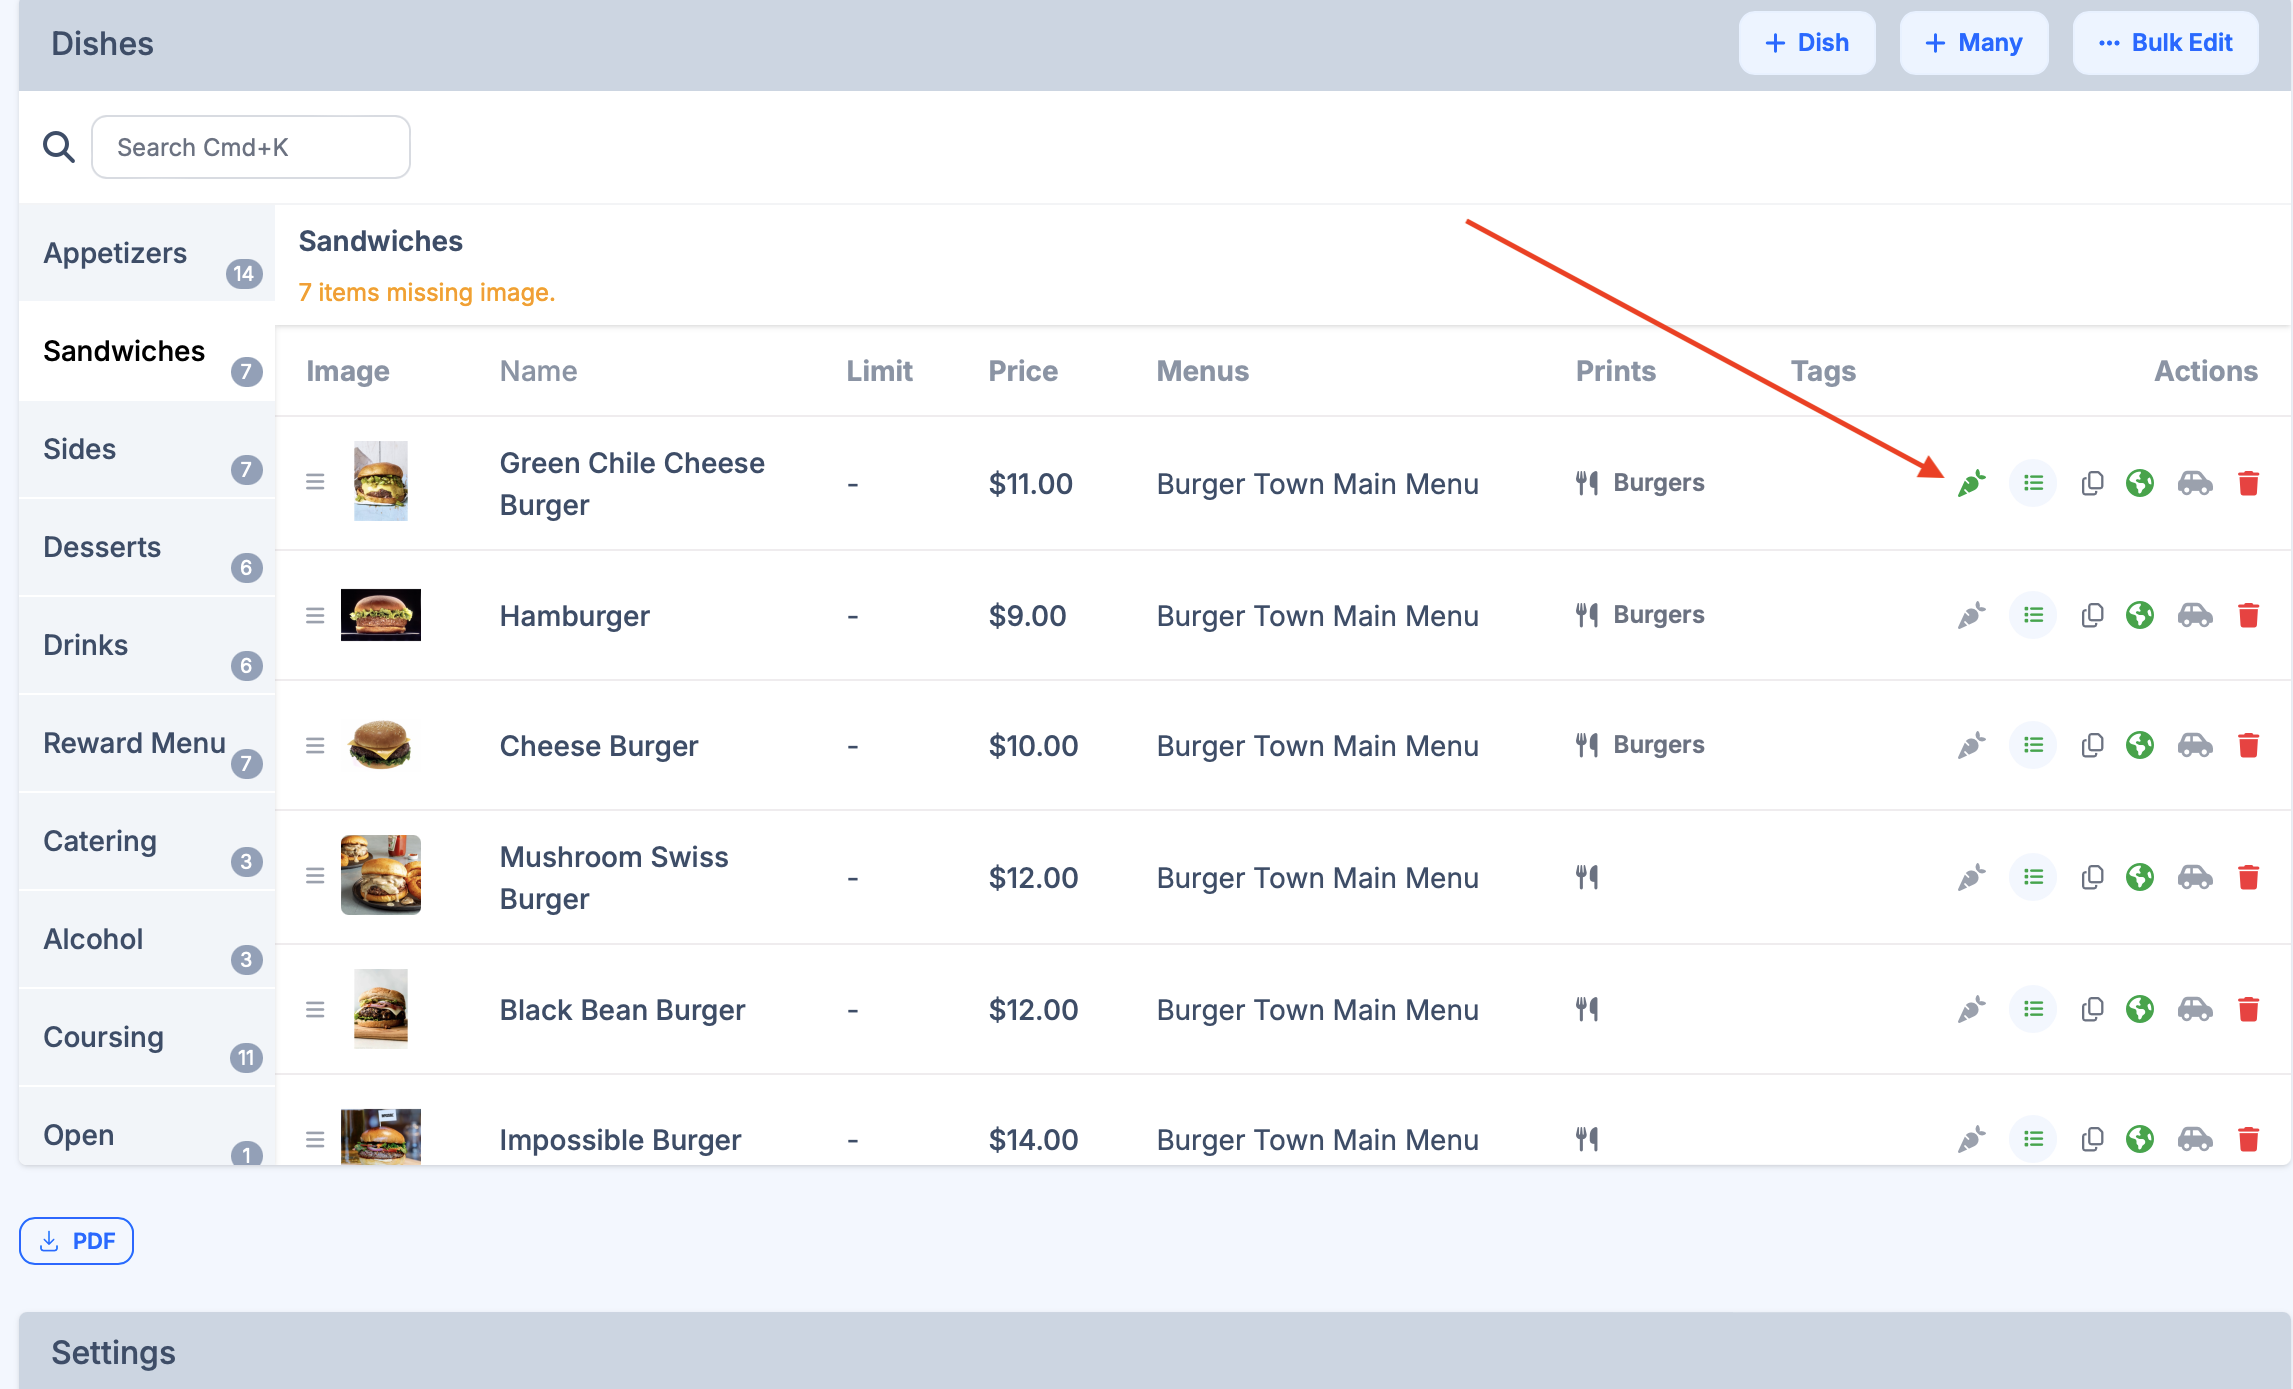Click drag handle icon for Green Chile Cheese Burger
Screen dimensions: 2293x1389
(315, 483)
